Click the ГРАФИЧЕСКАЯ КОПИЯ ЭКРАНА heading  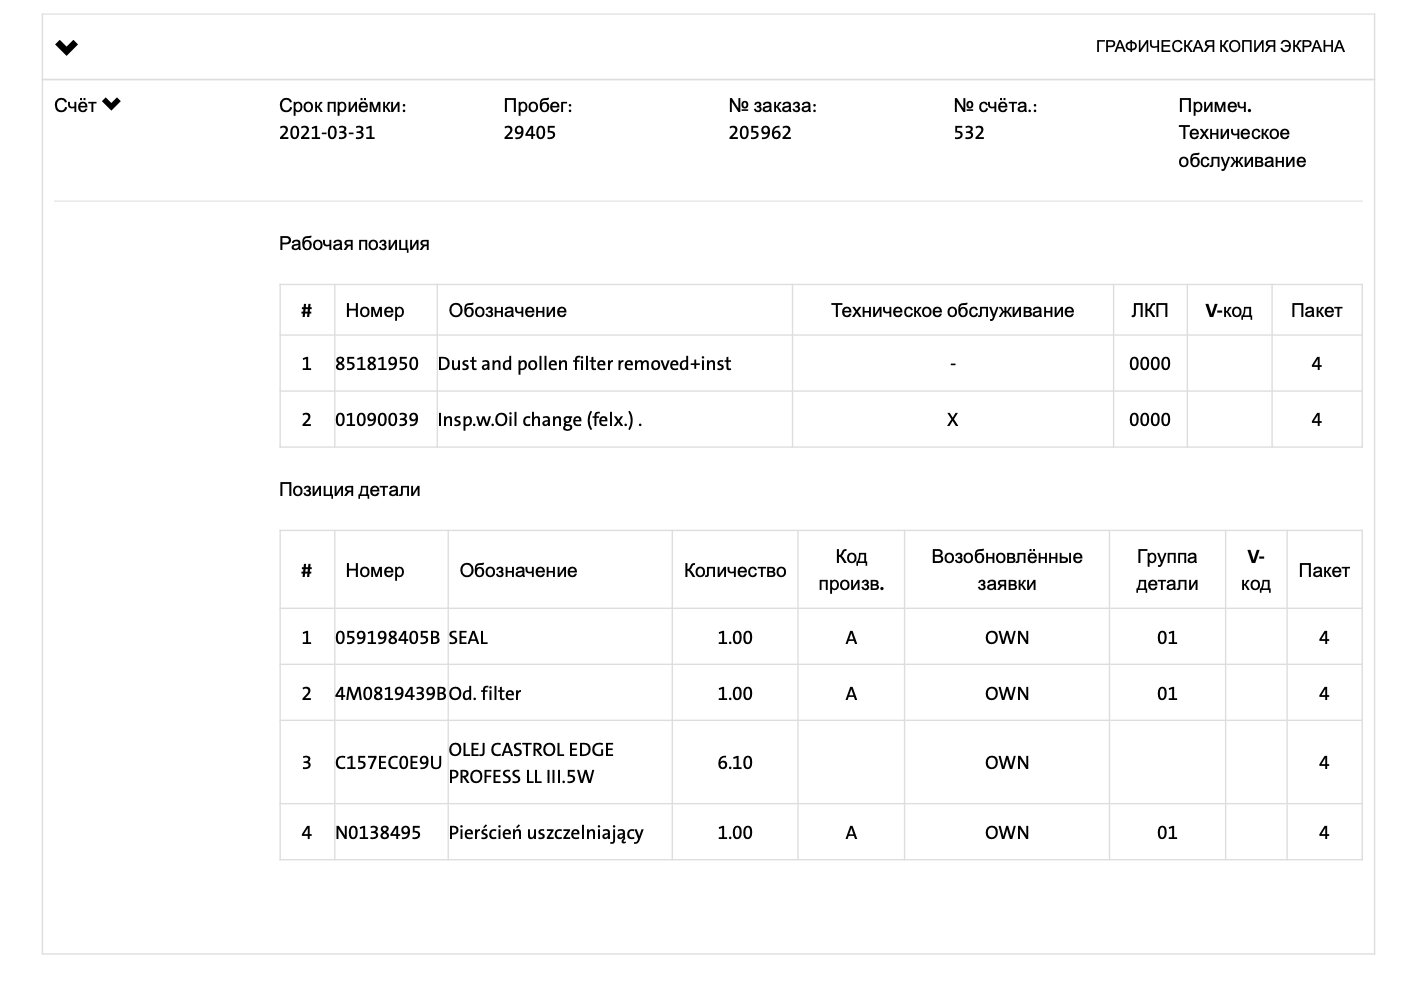point(1221,46)
